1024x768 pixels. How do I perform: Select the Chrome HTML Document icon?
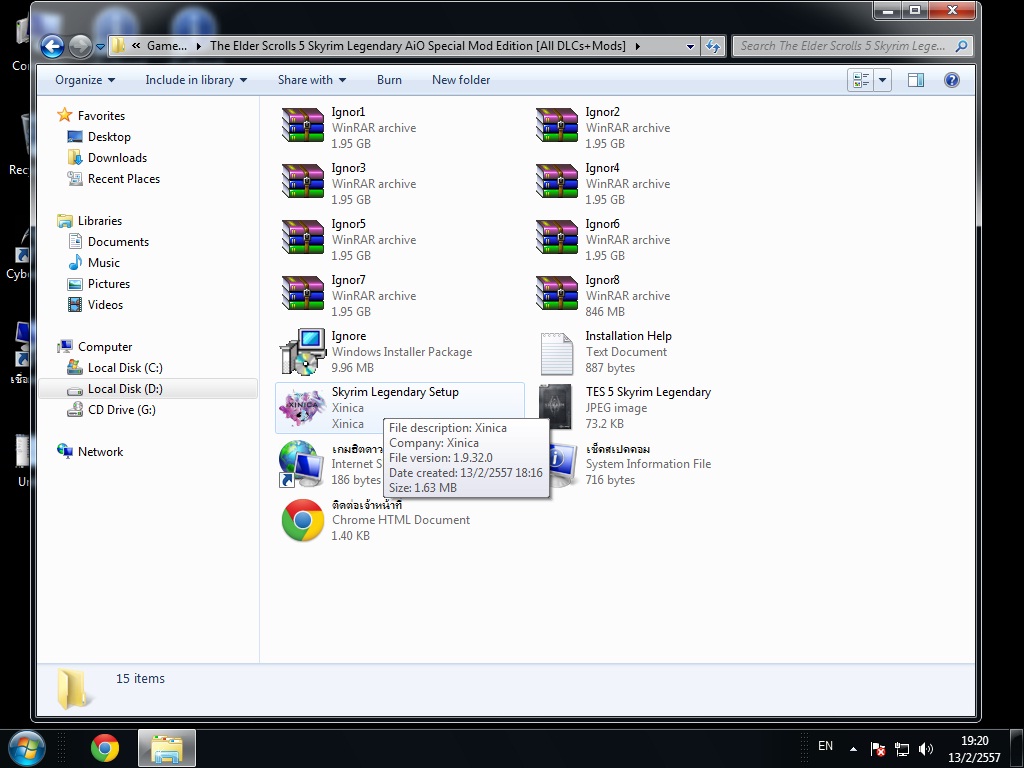302,520
